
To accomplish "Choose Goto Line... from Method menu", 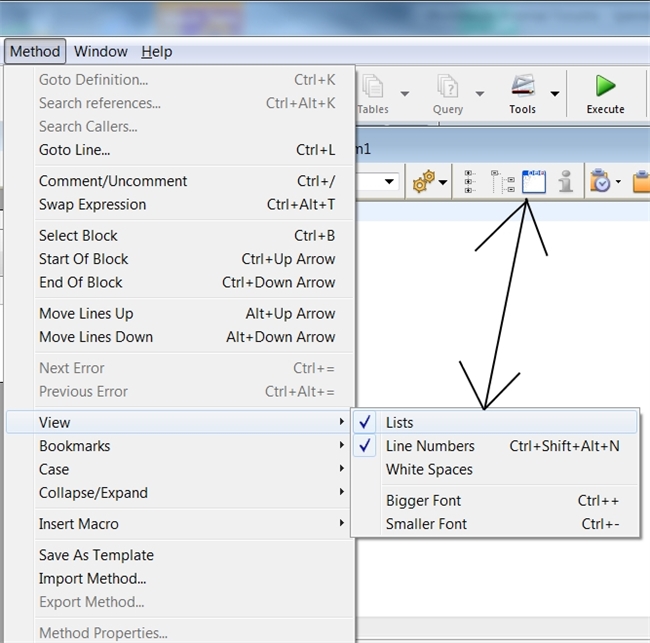I will pyautogui.click(x=75, y=150).
